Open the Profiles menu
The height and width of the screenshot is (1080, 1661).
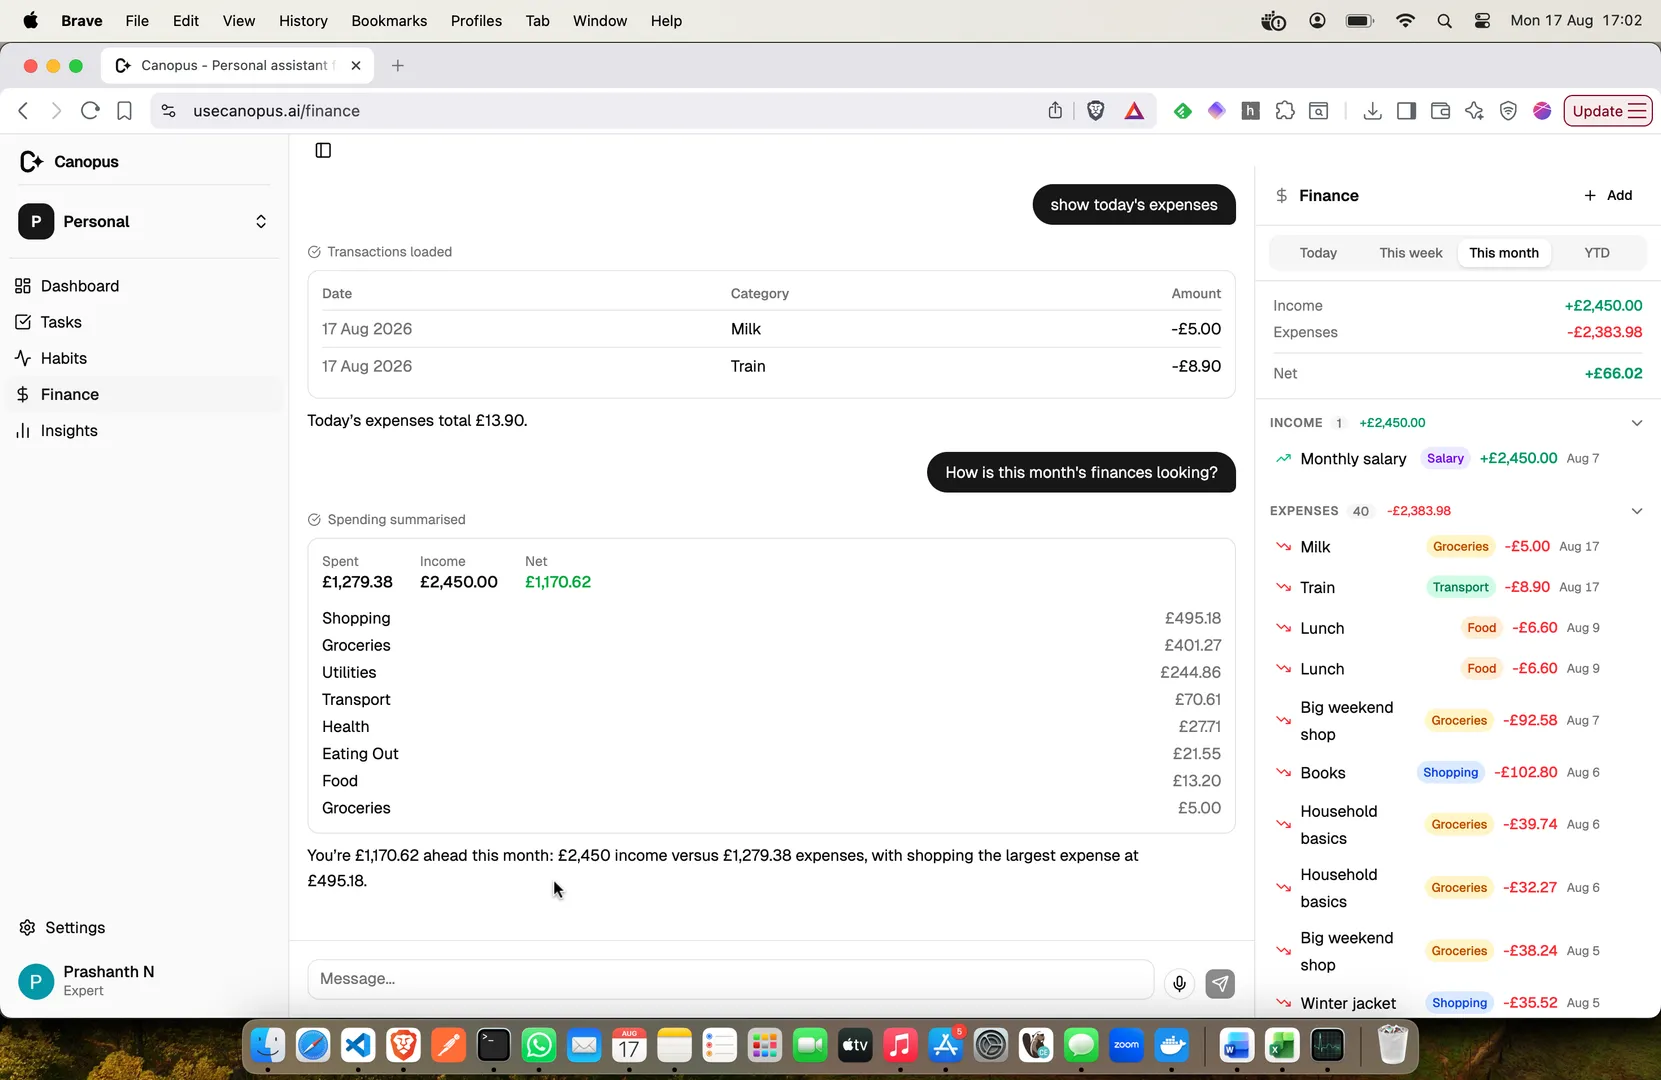click(476, 20)
